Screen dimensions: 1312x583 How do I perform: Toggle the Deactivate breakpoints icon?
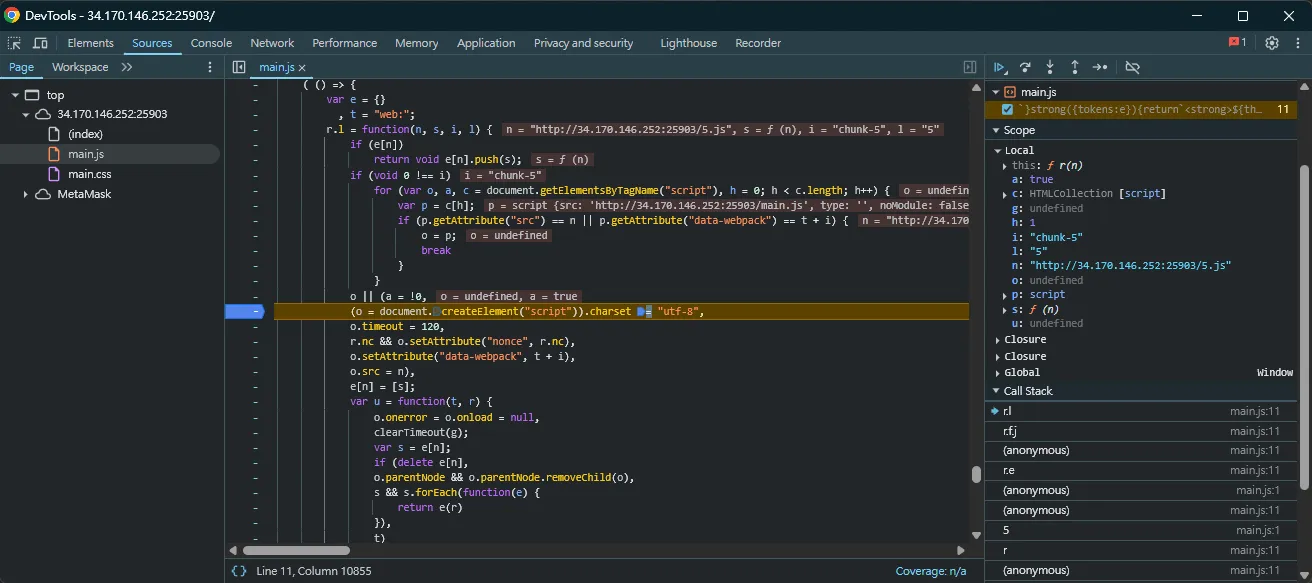[1133, 67]
